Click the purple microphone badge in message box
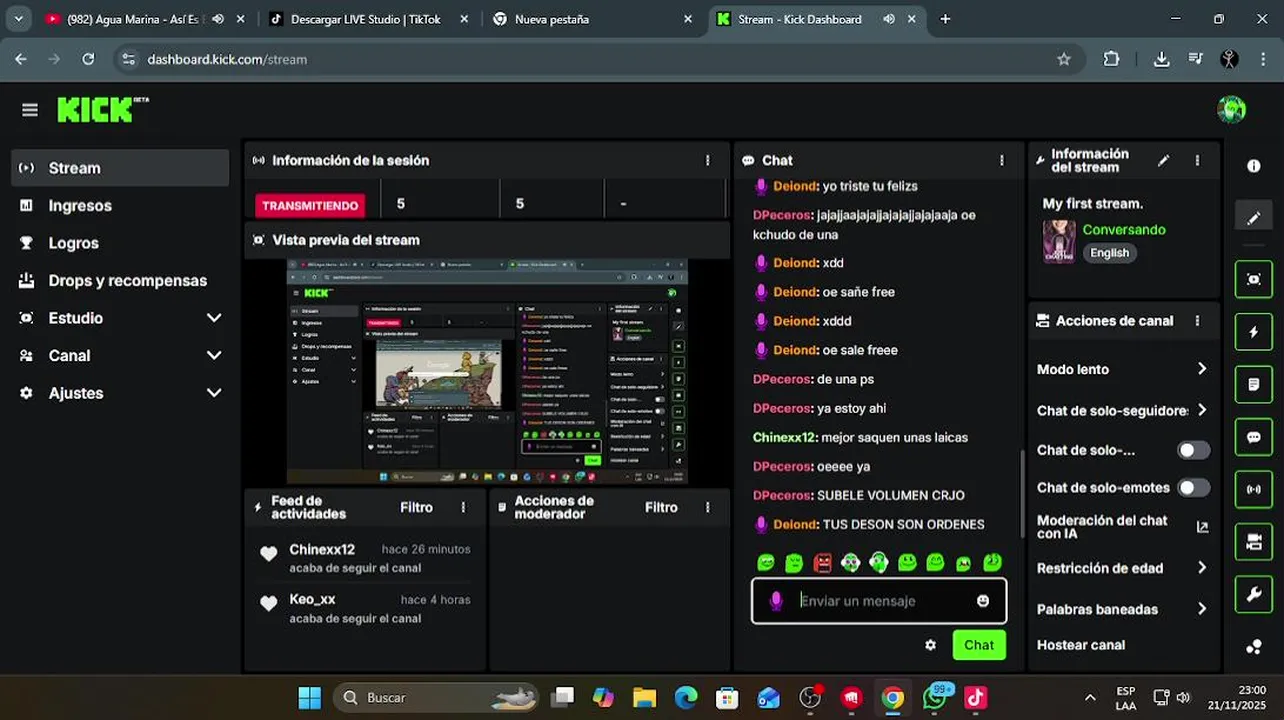 tap(775, 601)
